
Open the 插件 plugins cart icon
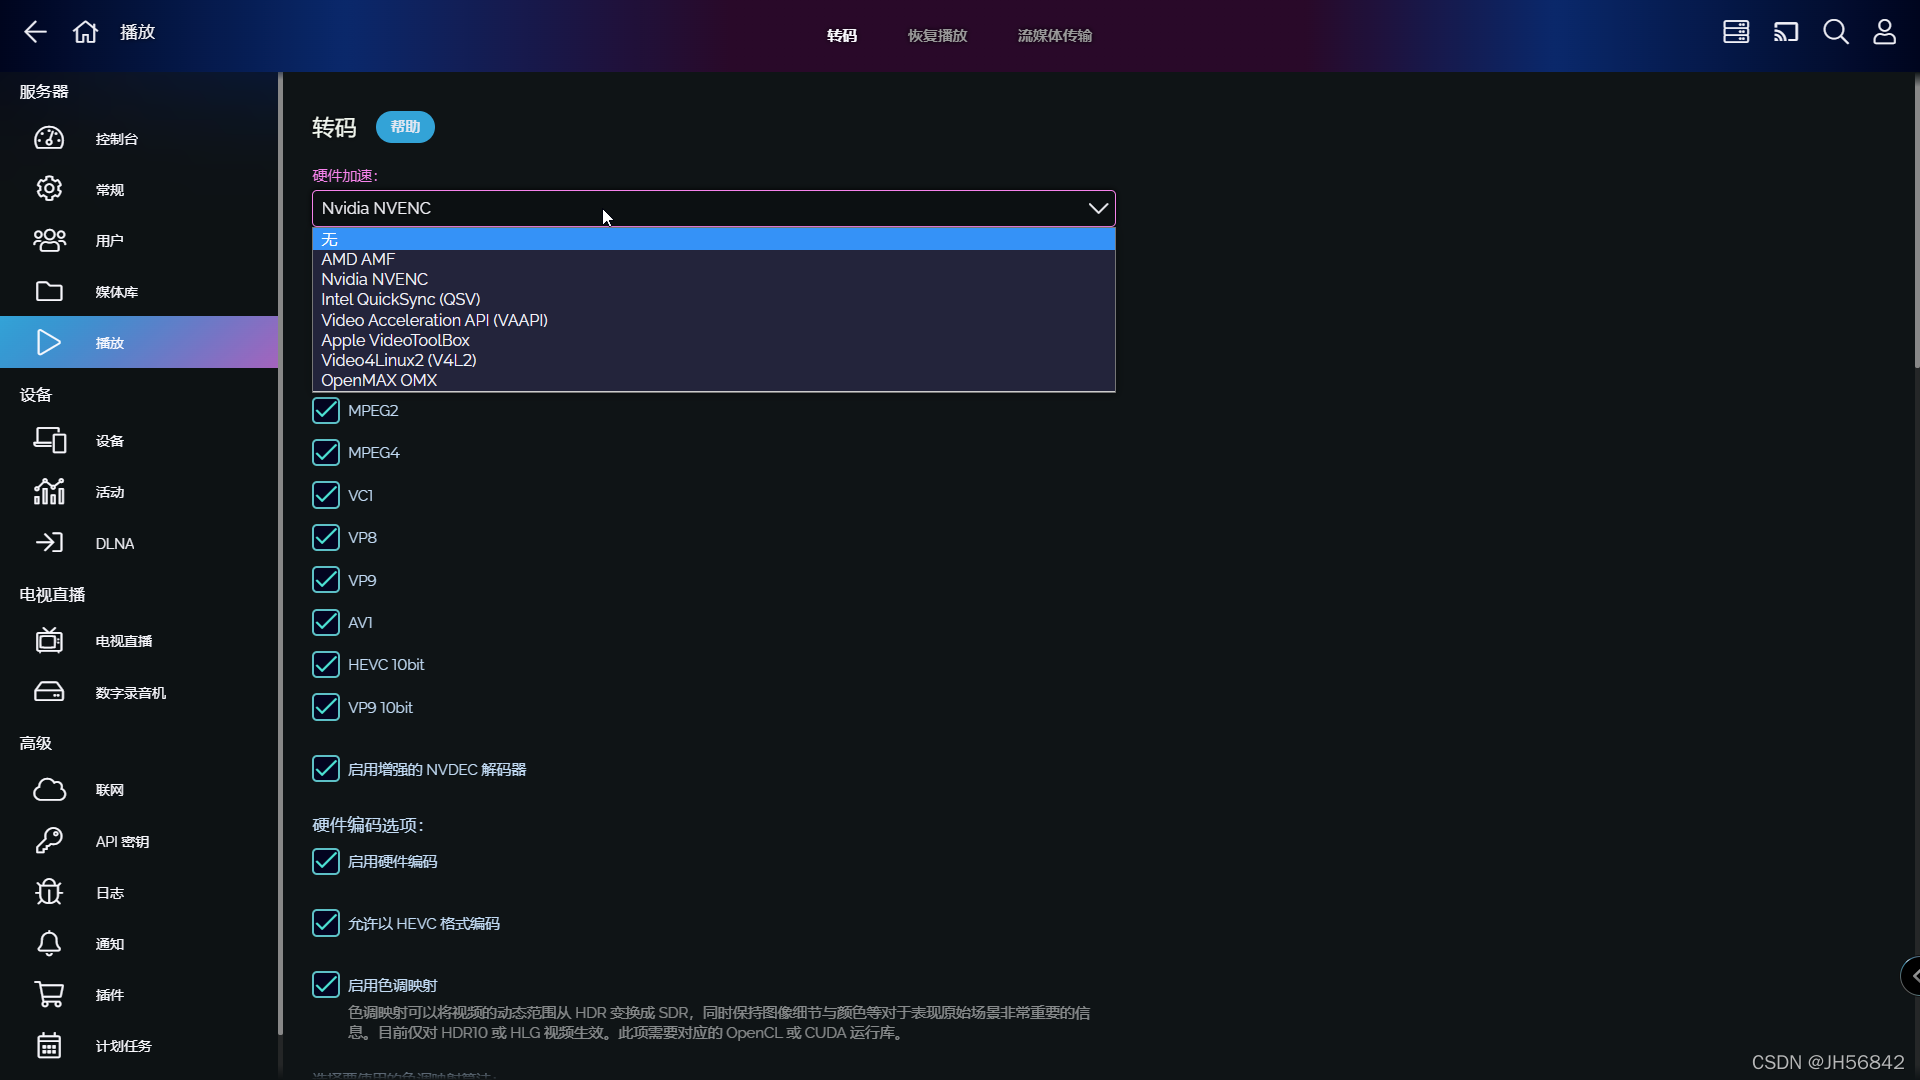click(x=49, y=994)
